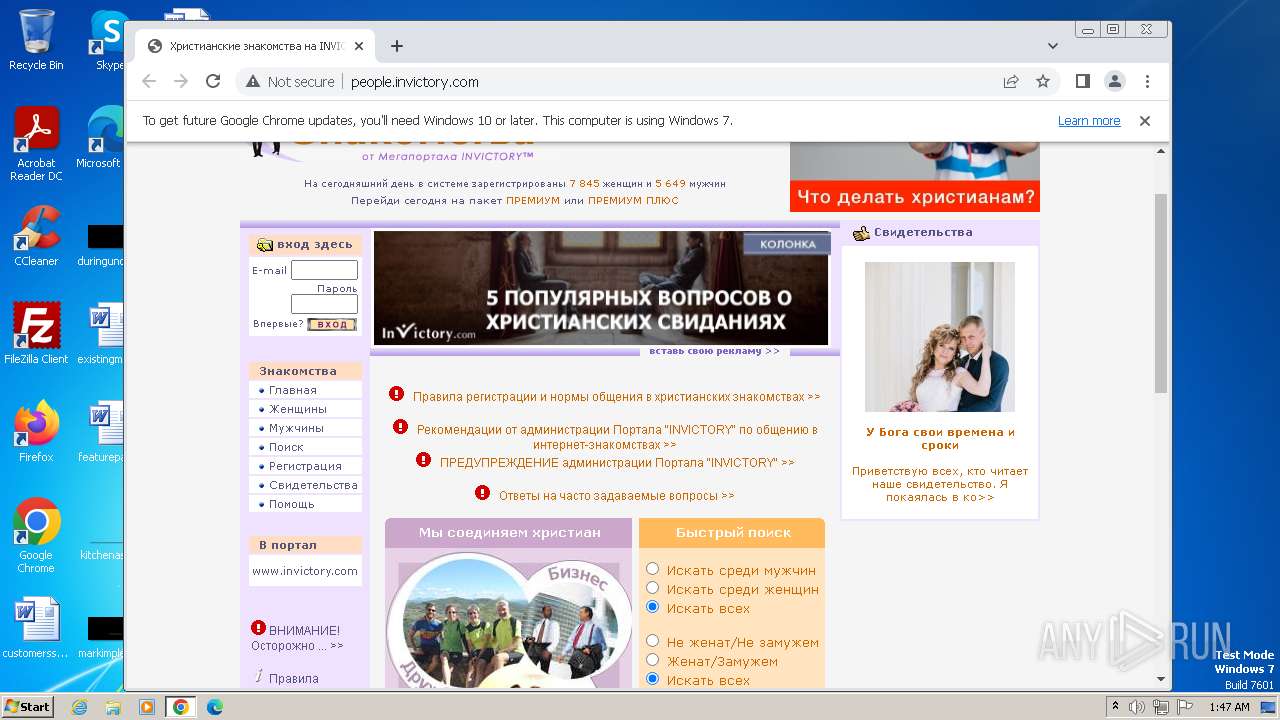Click вставь свою рекламу link
This screenshot has height=720, width=1280.
[x=714, y=351]
